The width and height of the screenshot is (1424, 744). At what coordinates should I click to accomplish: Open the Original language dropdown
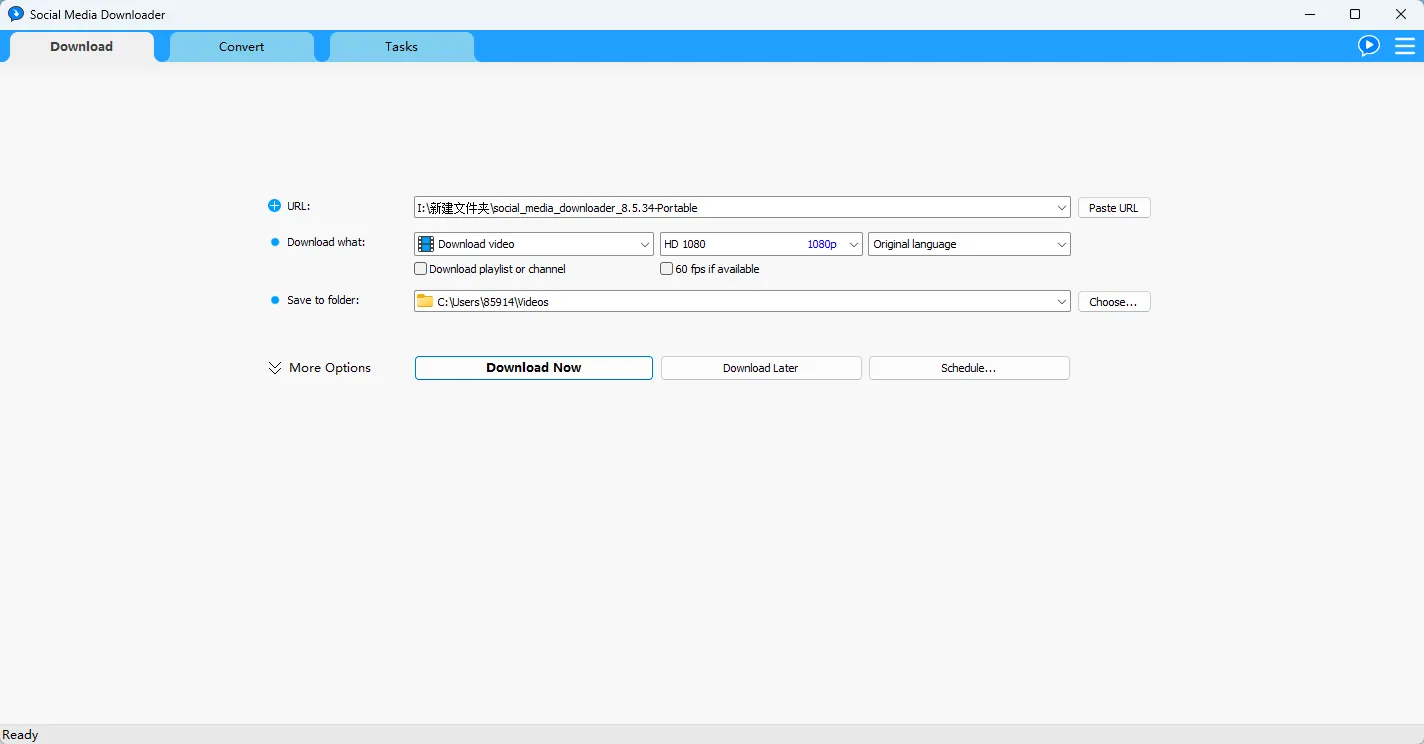pos(969,244)
